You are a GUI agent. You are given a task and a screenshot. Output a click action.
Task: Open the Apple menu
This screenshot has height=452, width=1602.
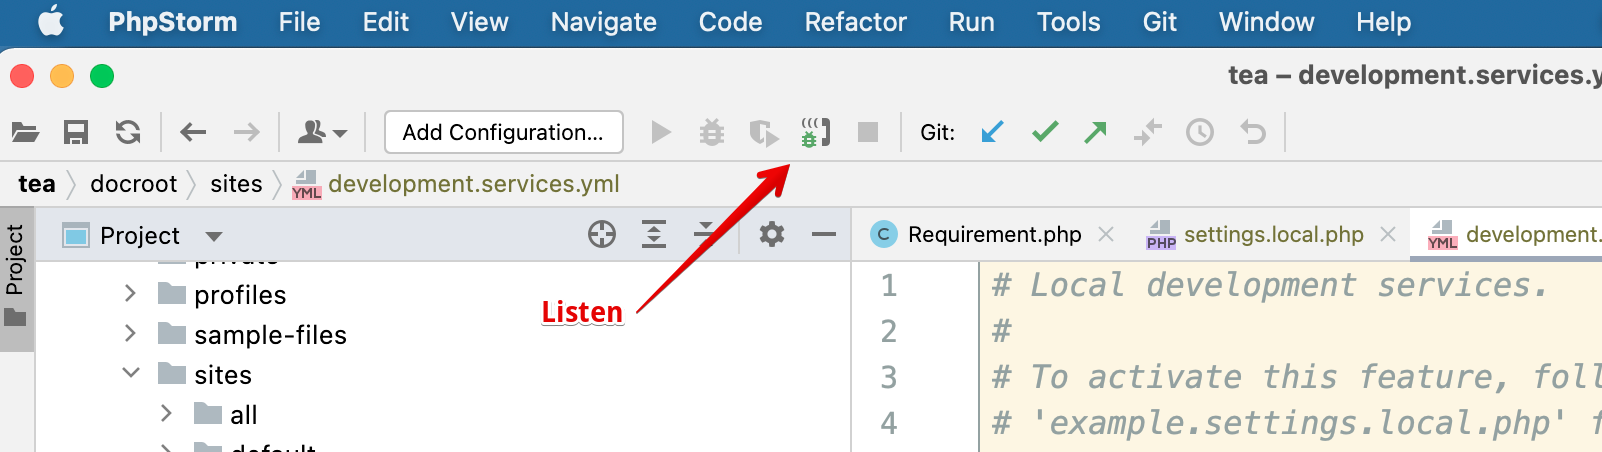coord(51,22)
